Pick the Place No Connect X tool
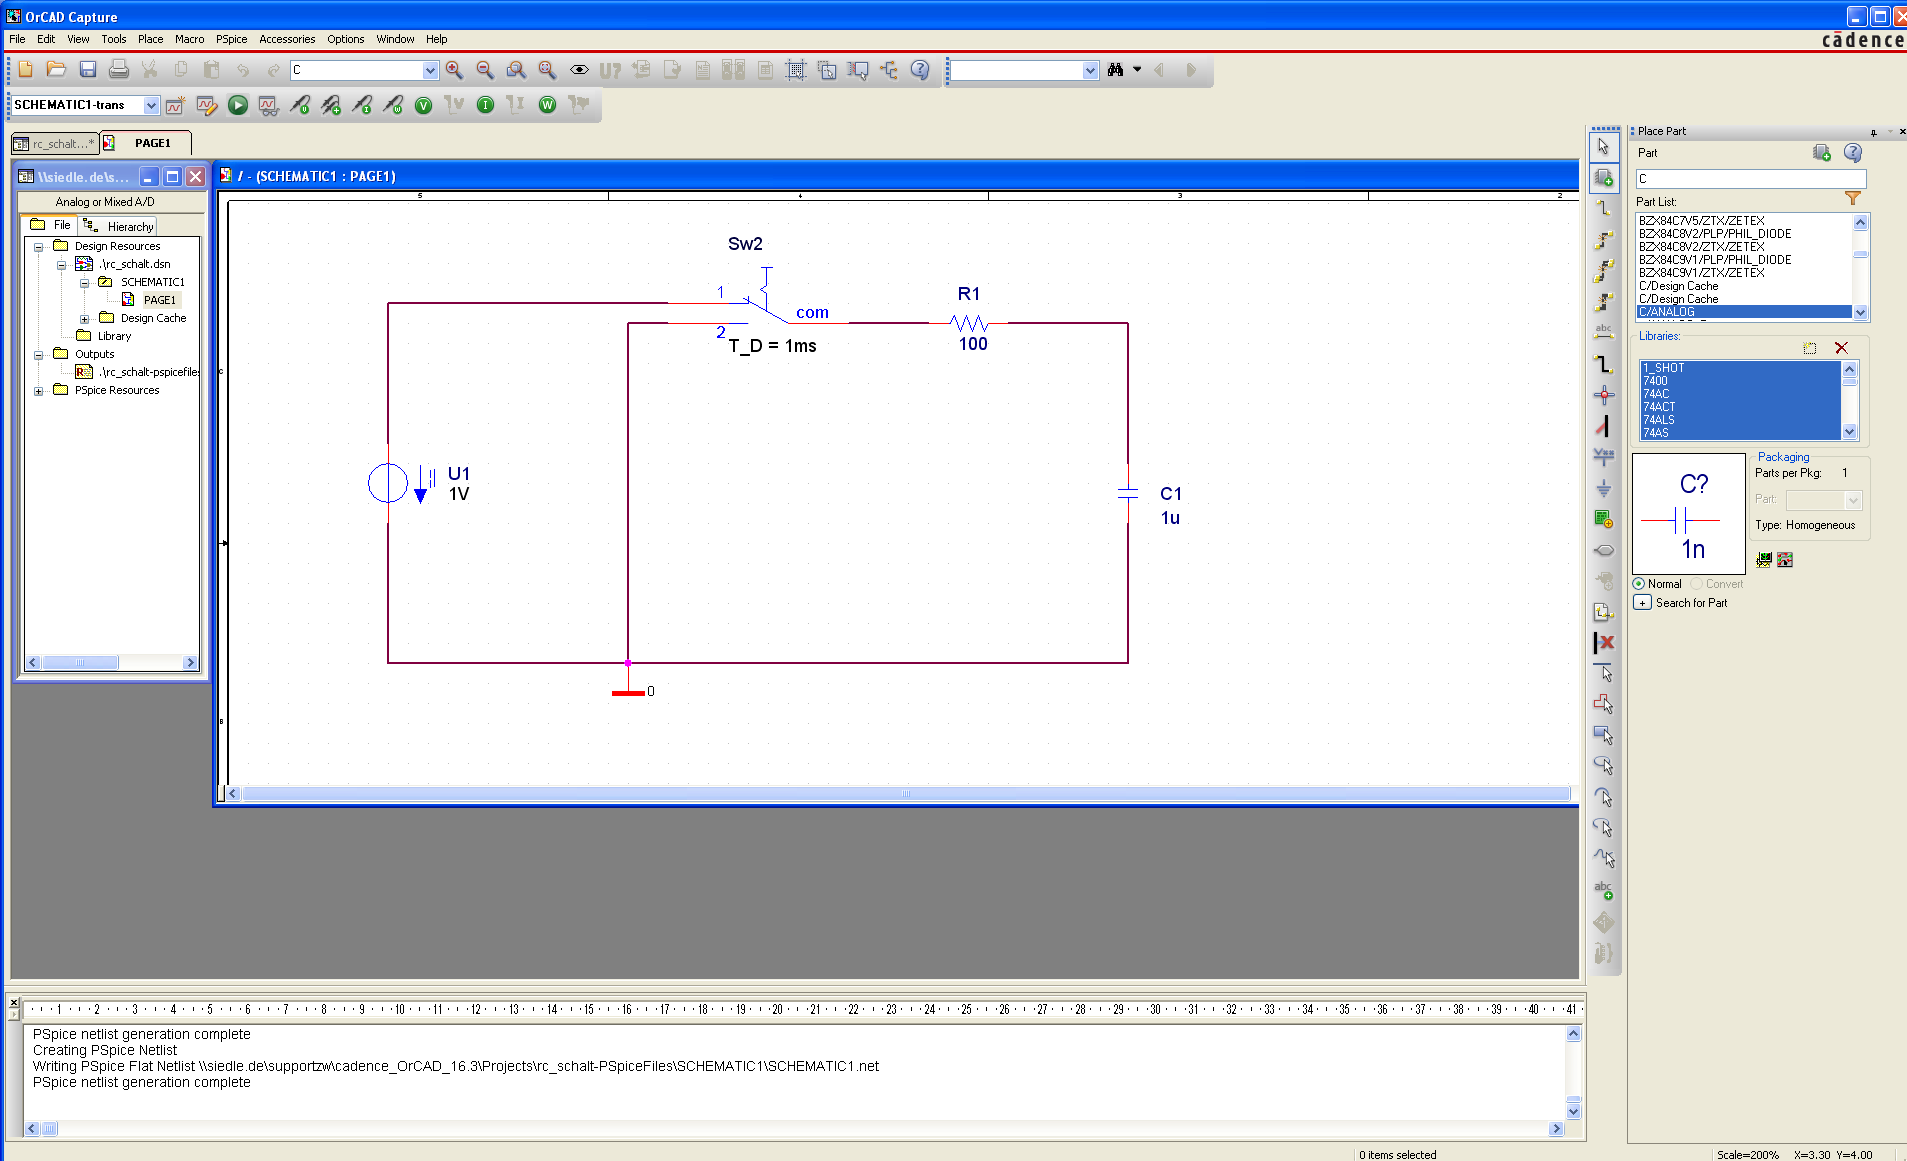Image resolution: width=1907 pixels, height=1161 pixels. click(x=1604, y=642)
